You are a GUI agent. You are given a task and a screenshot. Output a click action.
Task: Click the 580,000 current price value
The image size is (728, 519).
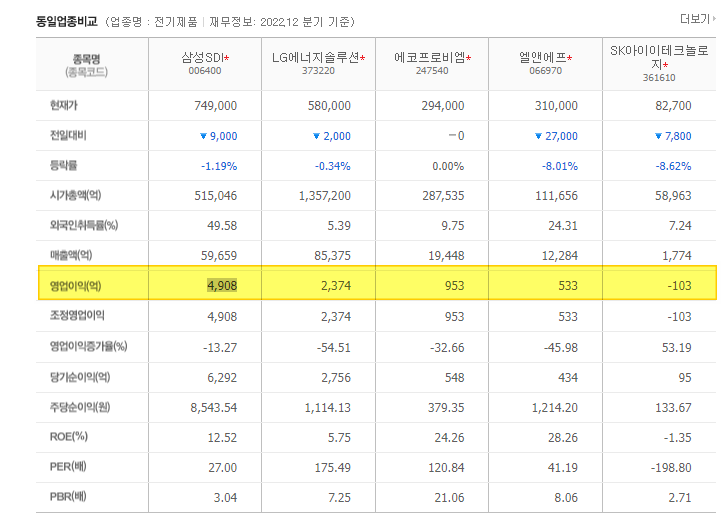pos(329,106)
